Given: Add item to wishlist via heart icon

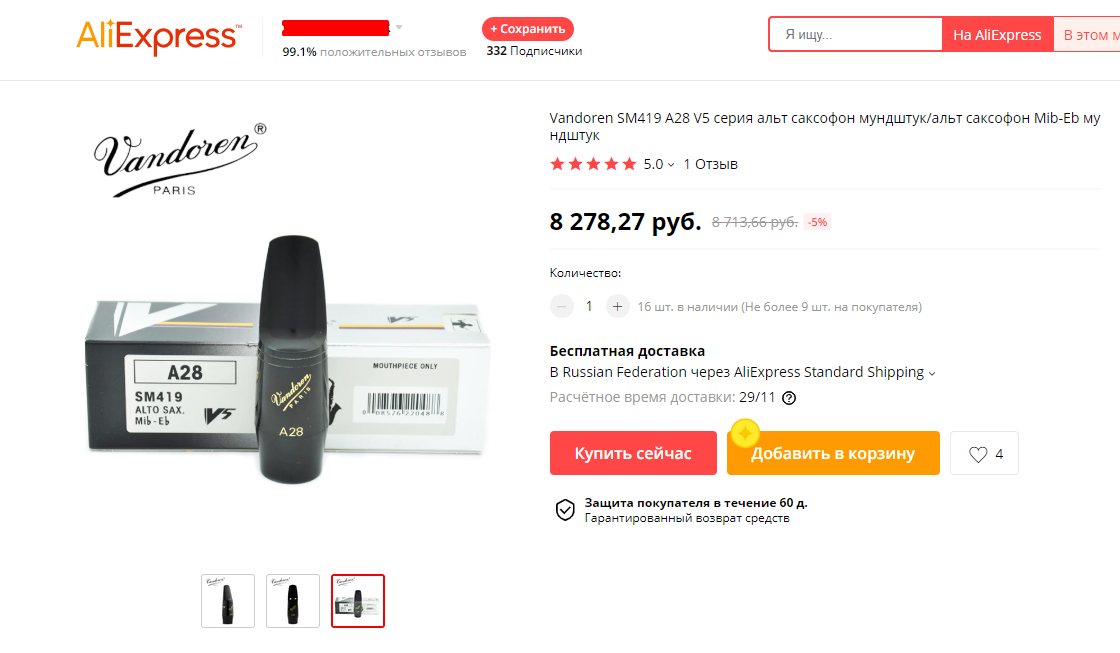Looking at the screenshot, I should click(x=978, y=454).
